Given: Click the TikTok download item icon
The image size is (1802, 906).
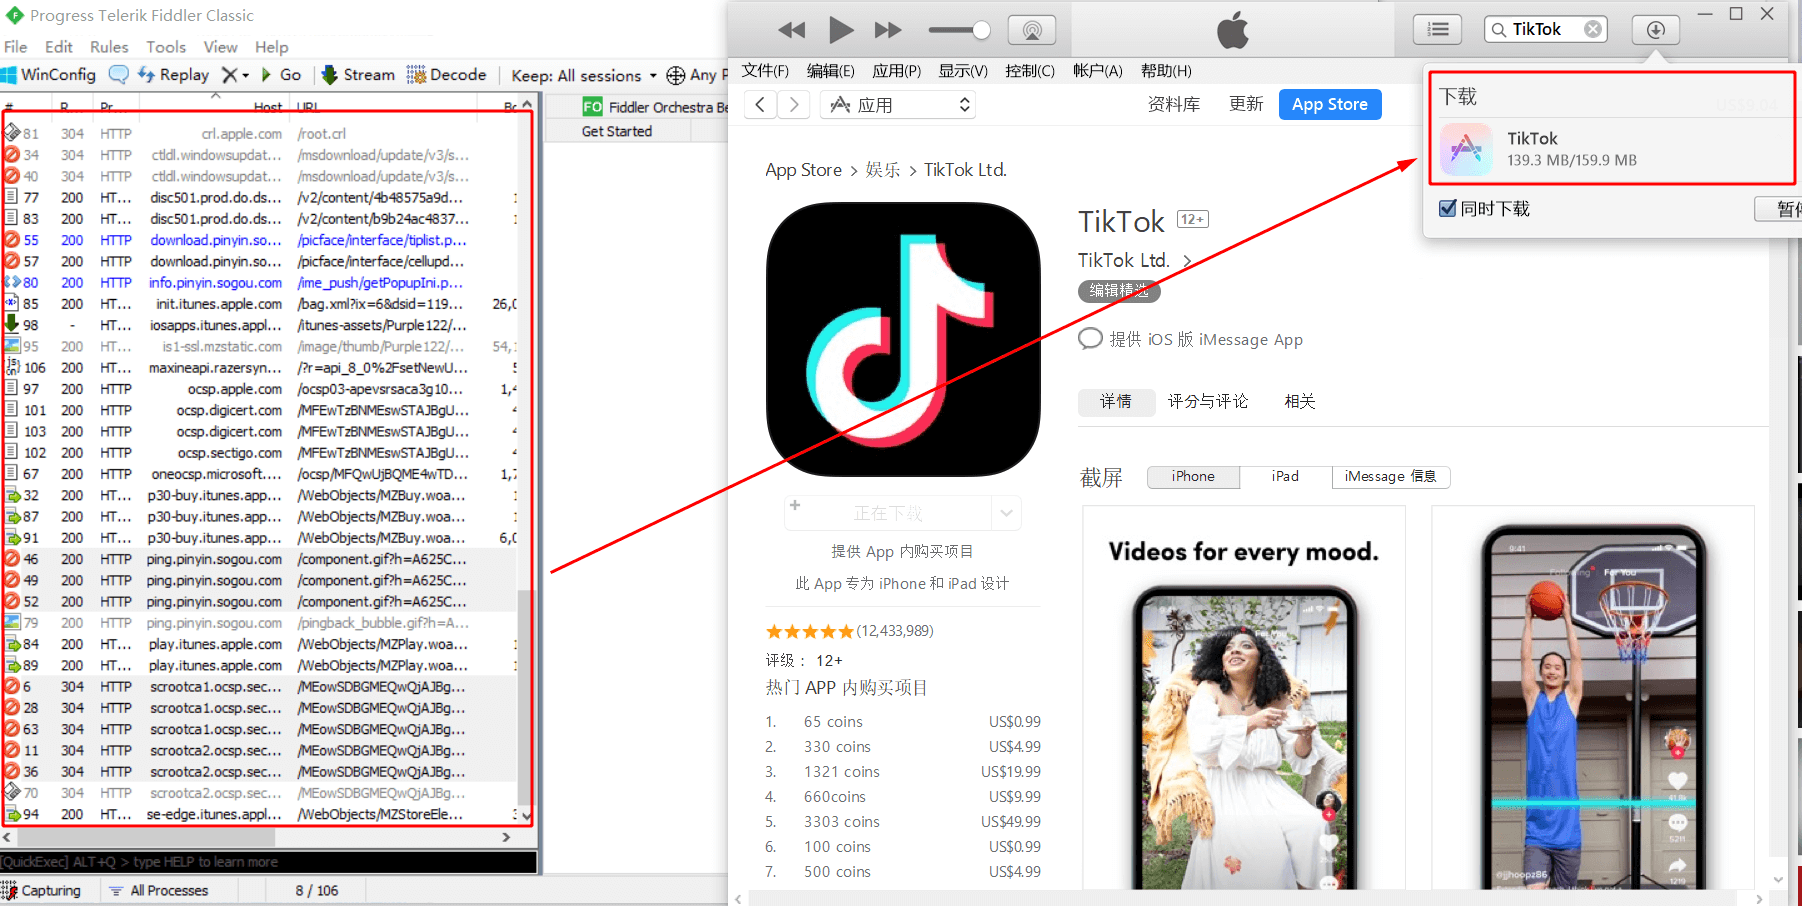Looking at the screenshot, I should coord(1465,149).
